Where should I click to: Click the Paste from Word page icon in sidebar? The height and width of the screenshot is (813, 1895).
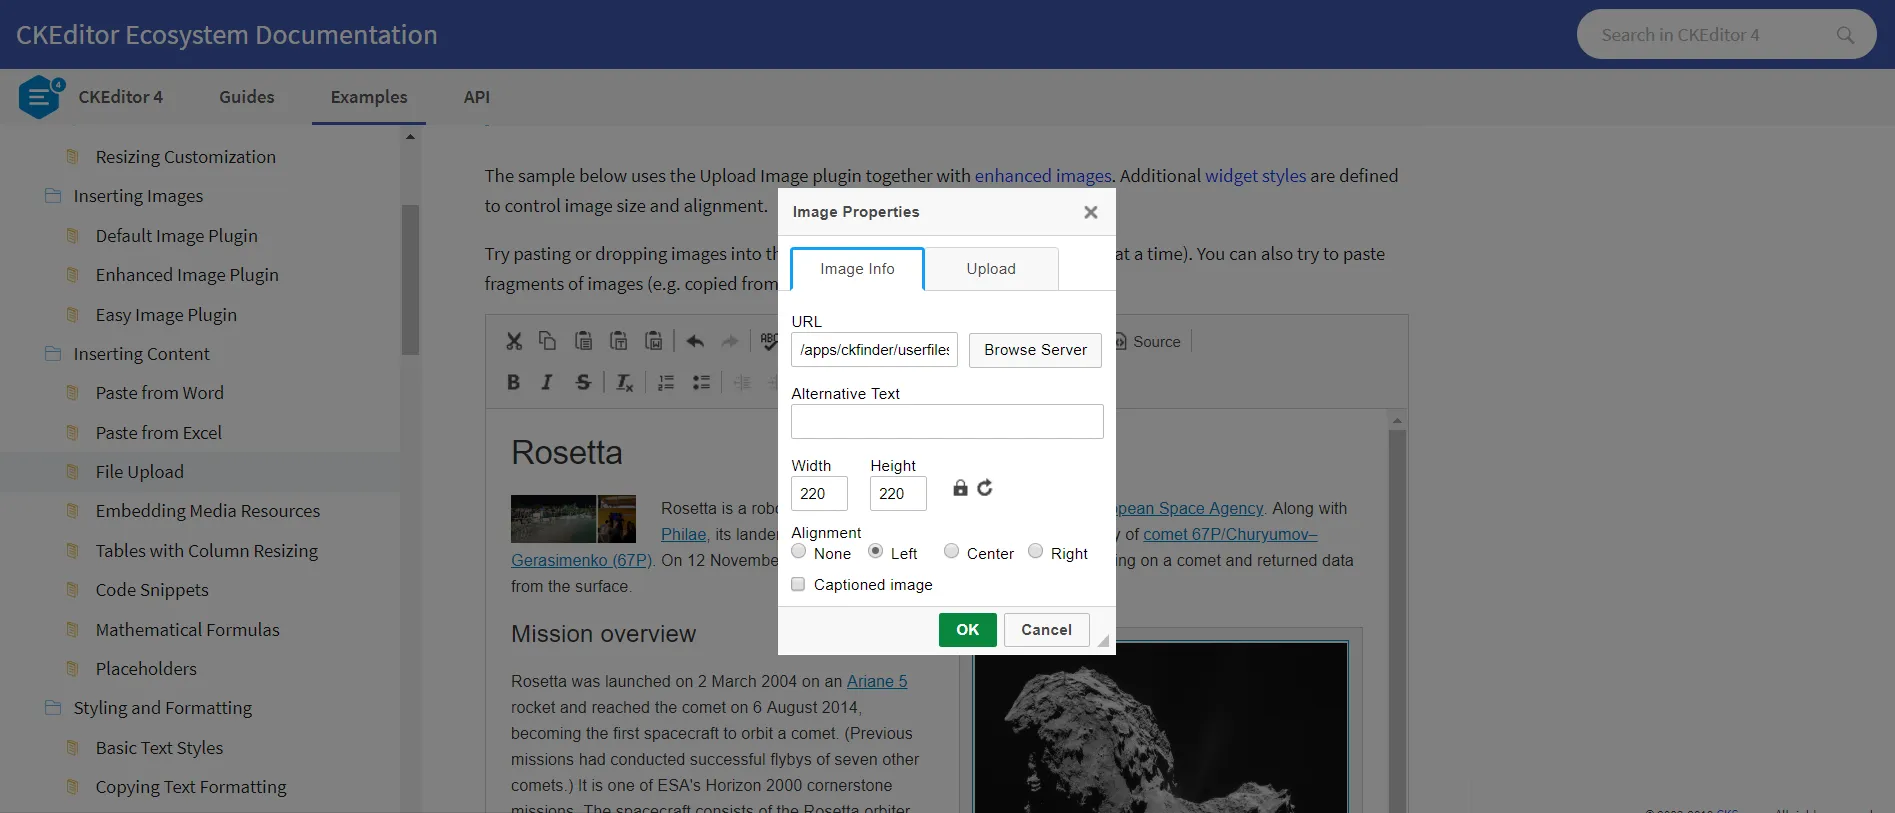click(x=72, y=393)
